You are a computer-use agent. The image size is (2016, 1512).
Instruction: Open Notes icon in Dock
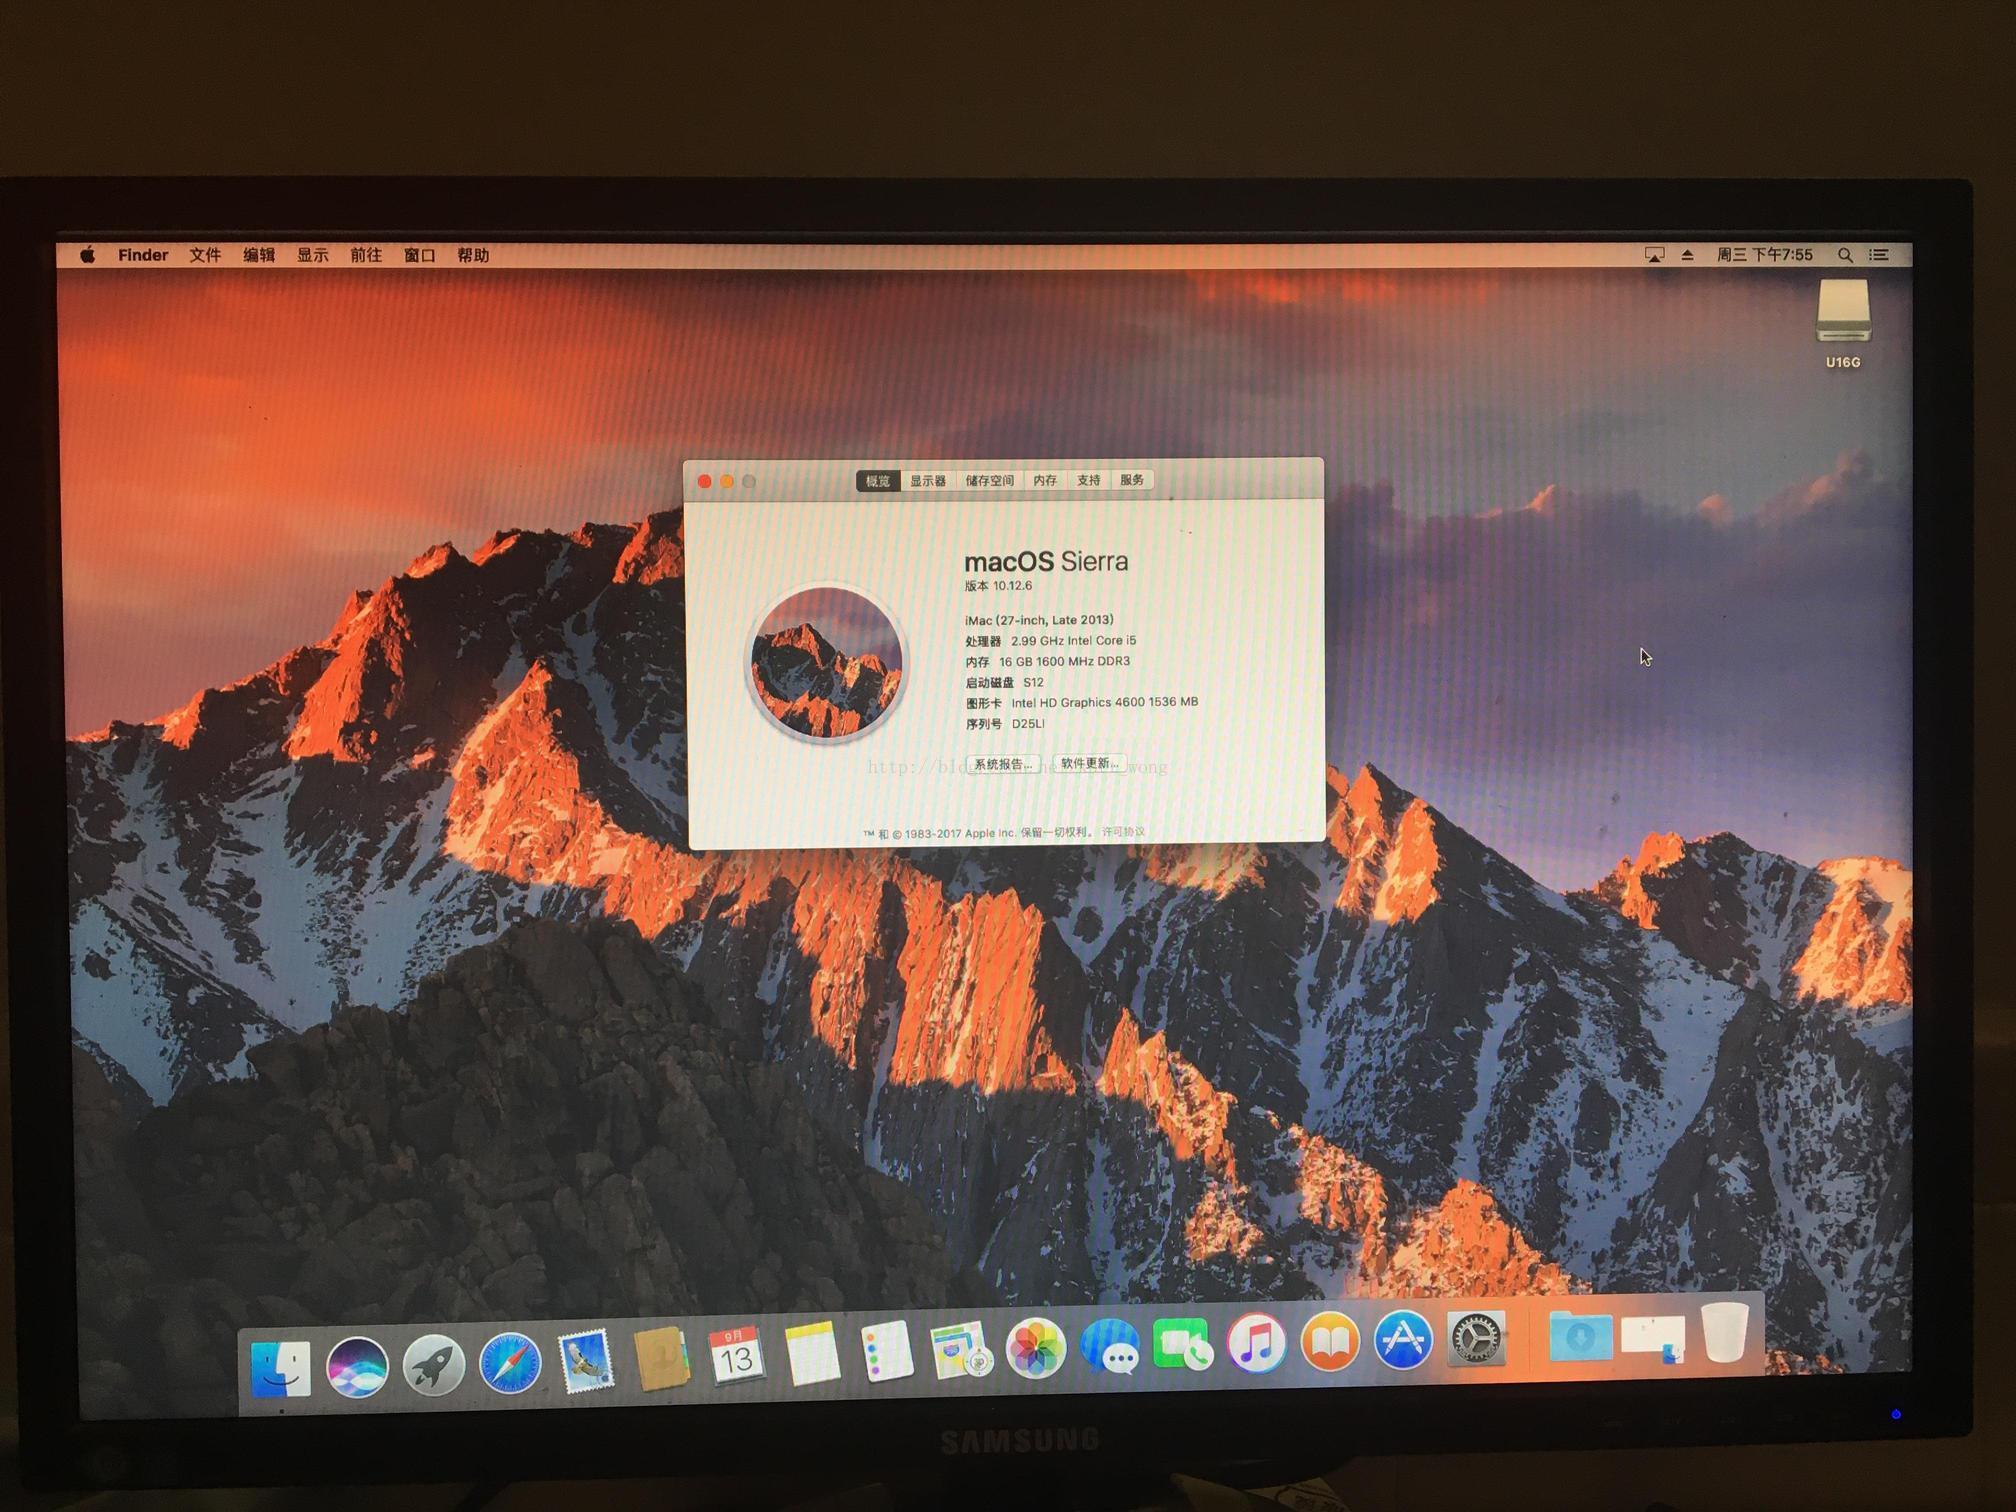(x=811, y=1353)
